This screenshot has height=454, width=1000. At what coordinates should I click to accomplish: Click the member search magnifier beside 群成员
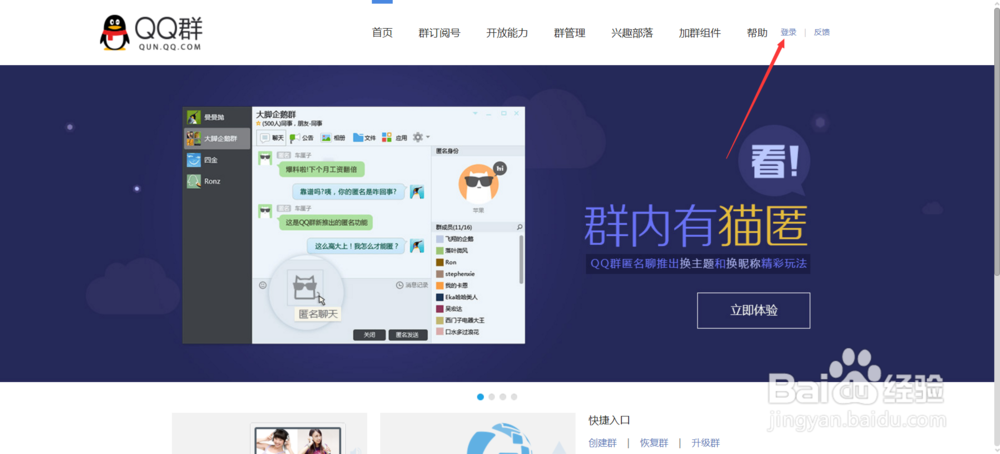[520, 227]
